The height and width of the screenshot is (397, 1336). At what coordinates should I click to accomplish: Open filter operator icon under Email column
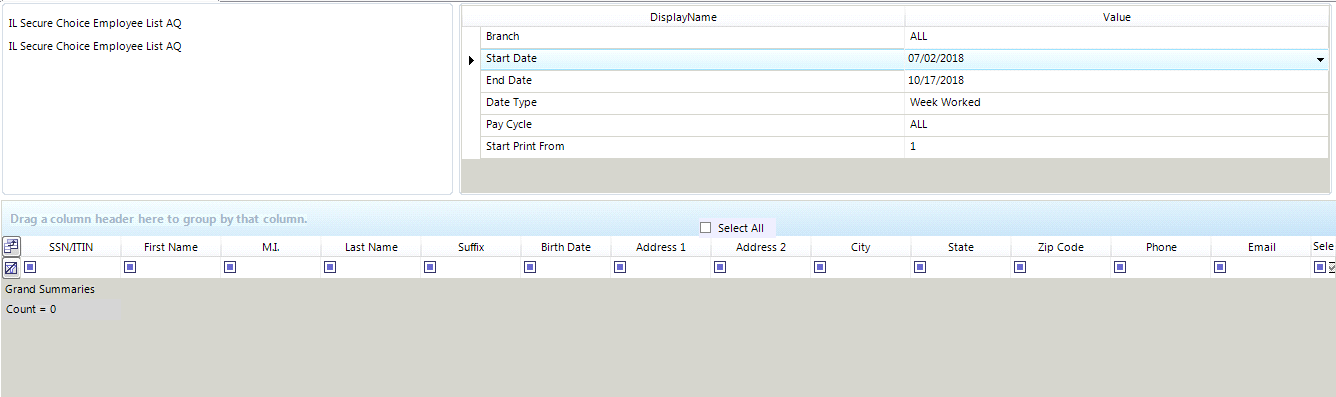click(x=1220, y=267)
